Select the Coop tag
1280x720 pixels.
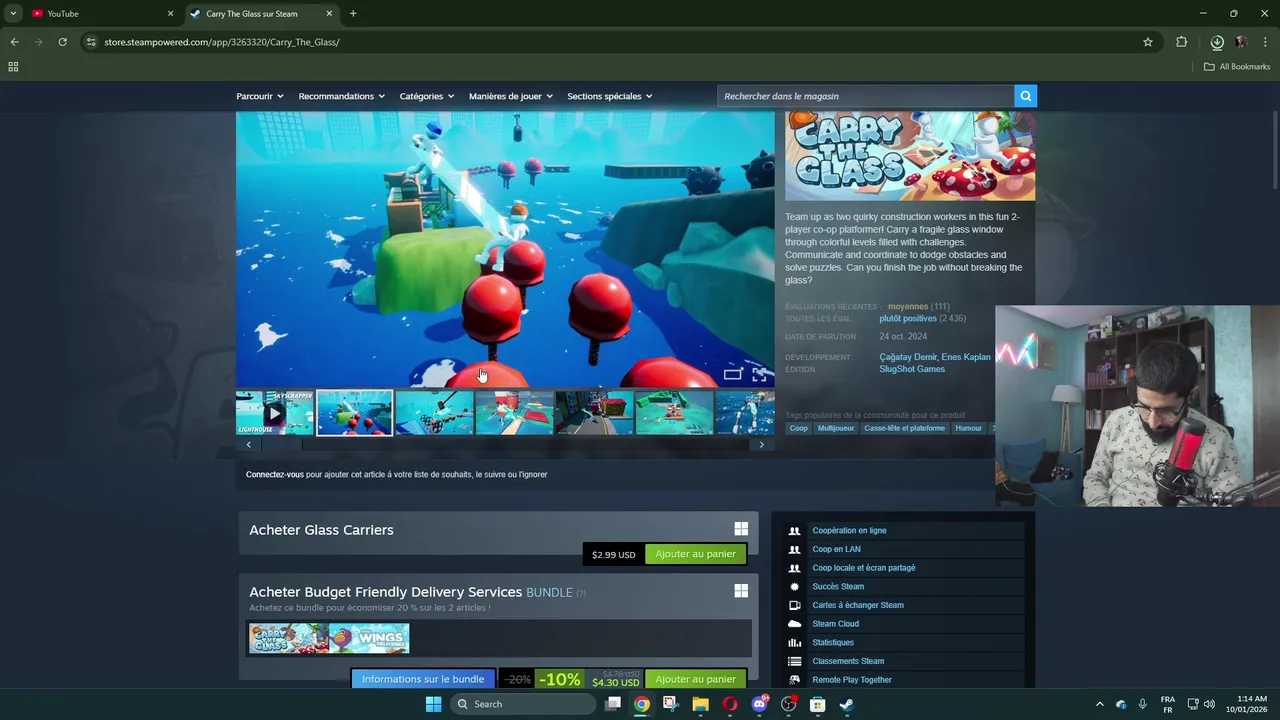[798, 428]
